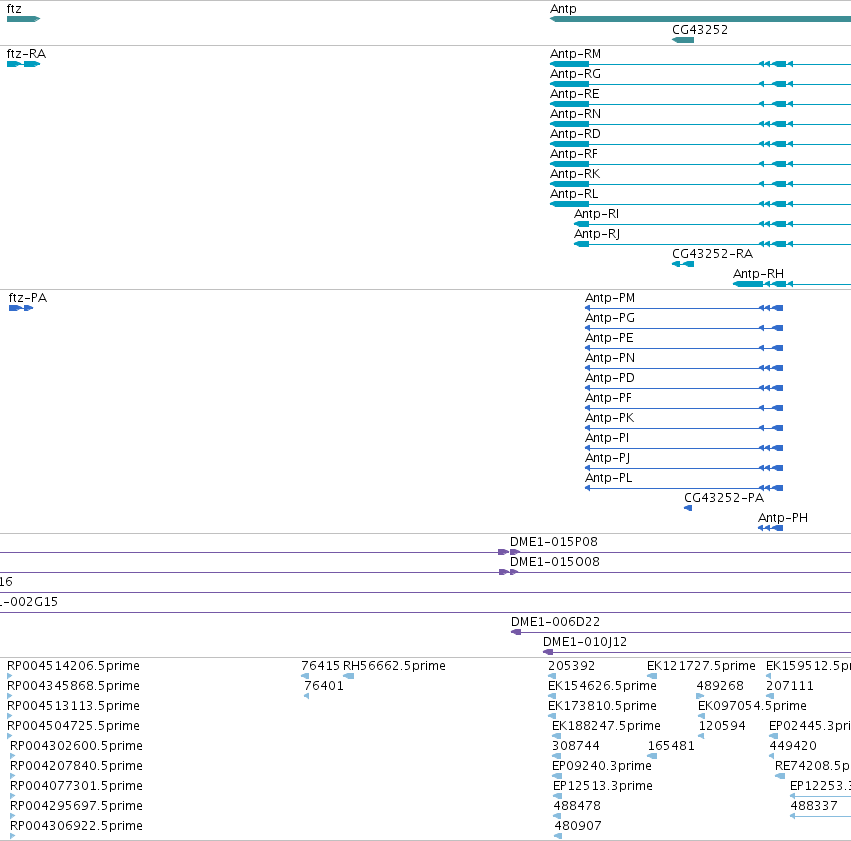This screenshot has width=851, height=841.
Task: Click transcript CG43252-RA label
Action: [712, 254]
